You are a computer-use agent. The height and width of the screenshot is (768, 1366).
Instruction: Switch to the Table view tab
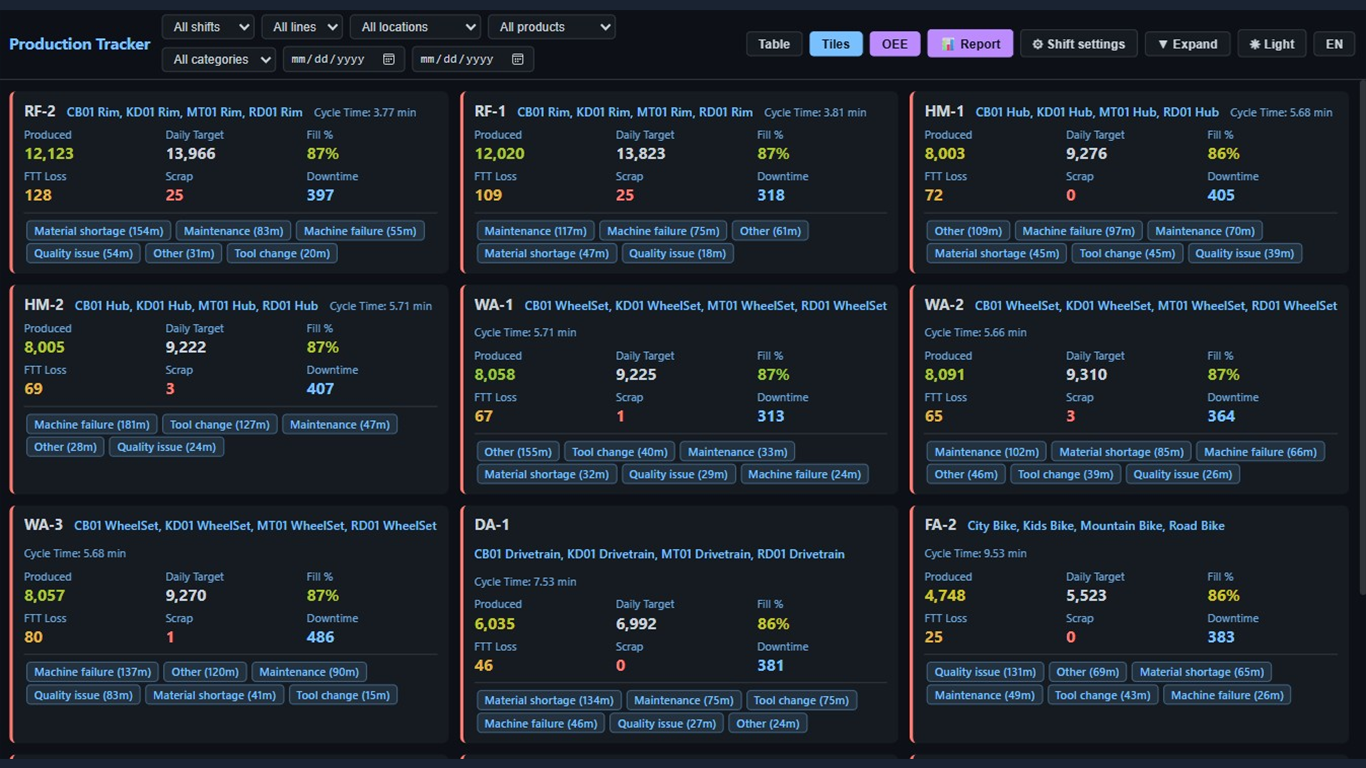click(774, 44)
